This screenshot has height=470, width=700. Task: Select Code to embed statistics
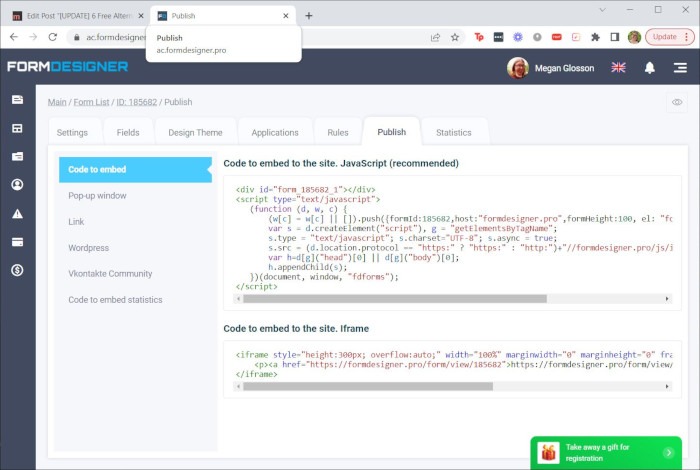click(115, 300)
